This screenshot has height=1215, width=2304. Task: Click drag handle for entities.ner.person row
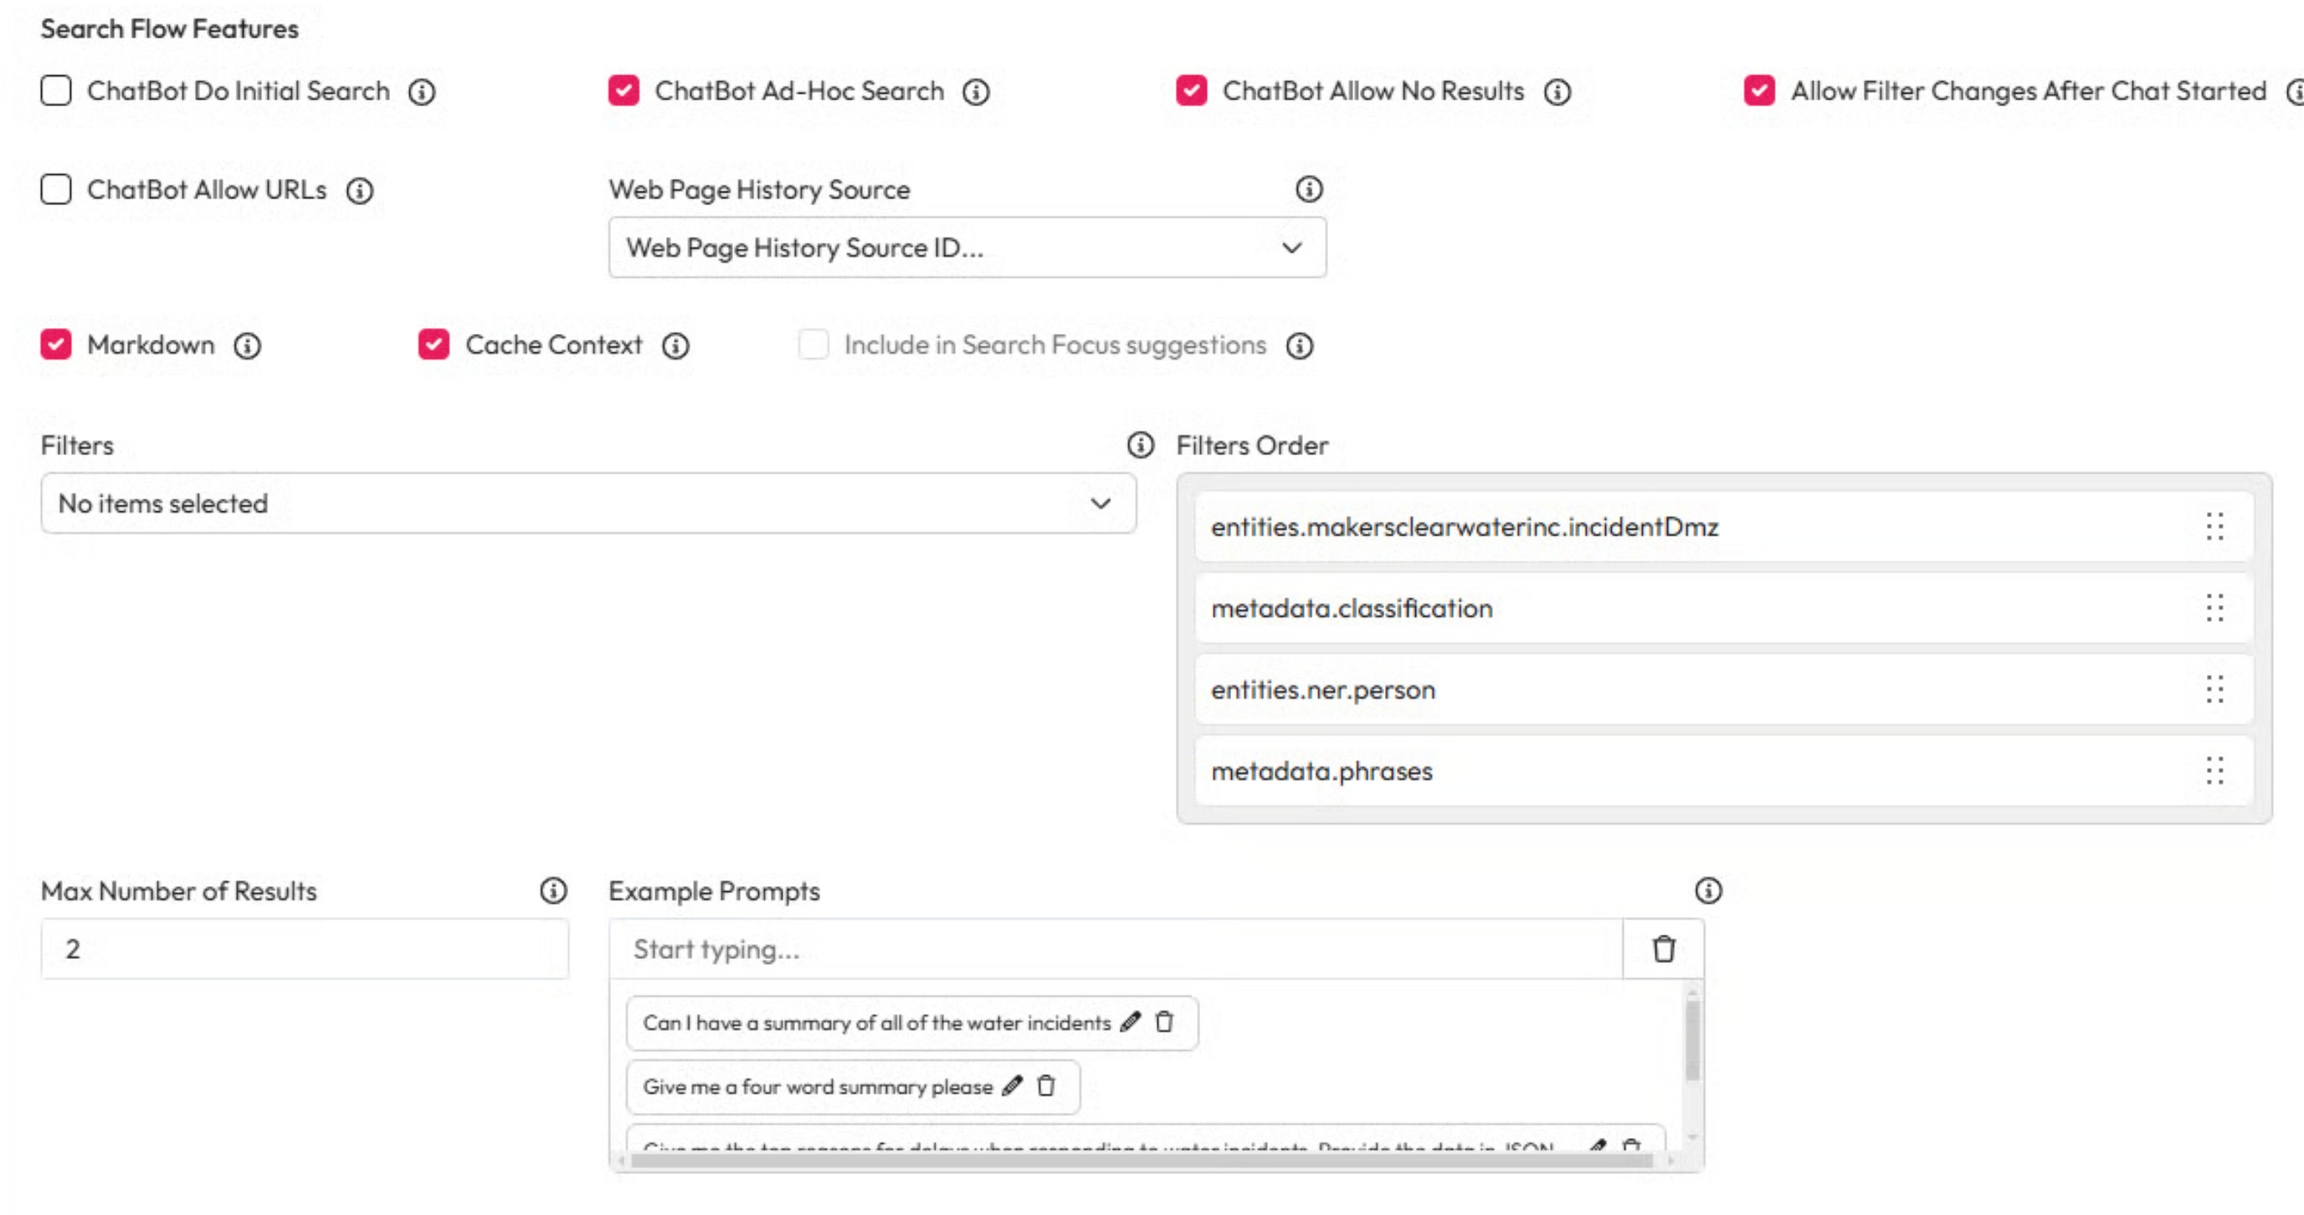[x=2214, y=690]
